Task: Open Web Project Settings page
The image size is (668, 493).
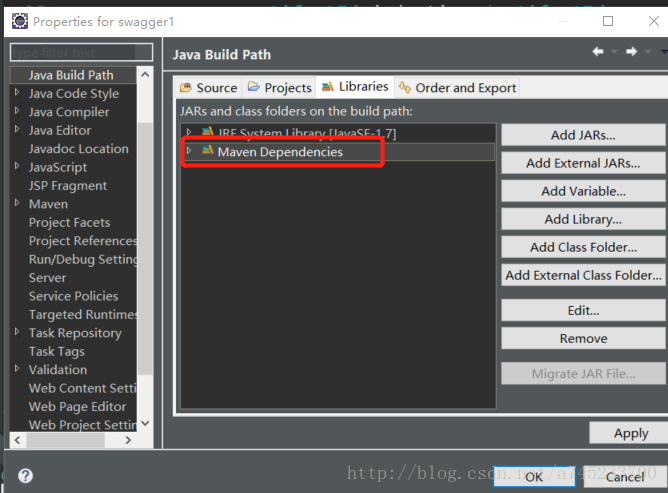Action: tap(83, 424)
